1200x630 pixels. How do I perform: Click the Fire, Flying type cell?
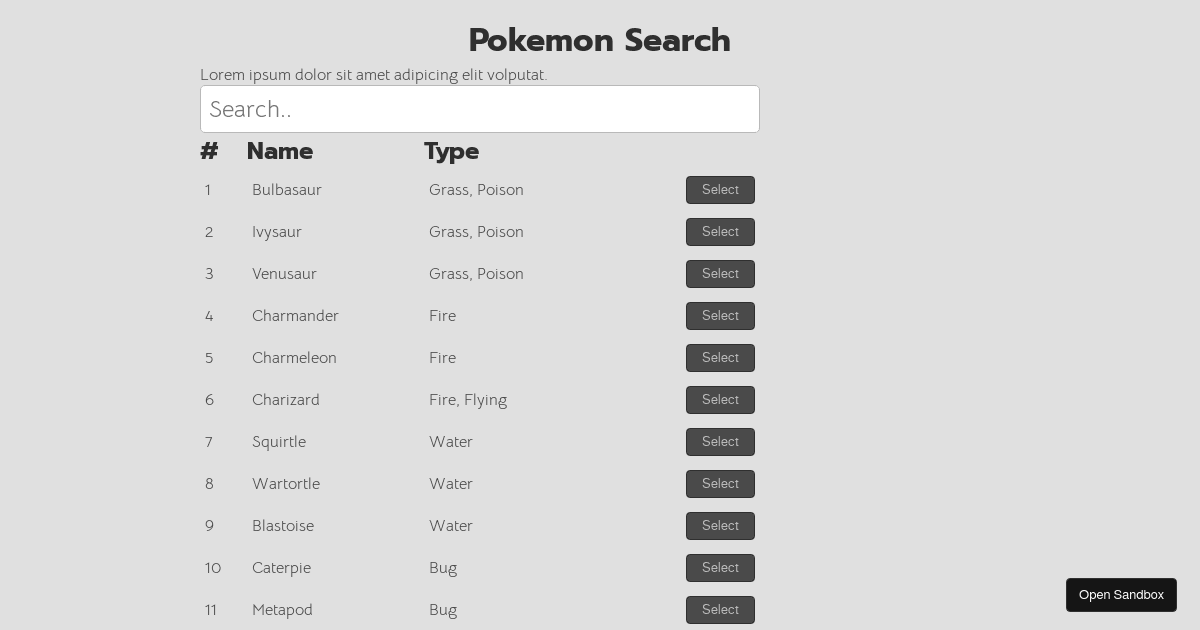[468, 400]
